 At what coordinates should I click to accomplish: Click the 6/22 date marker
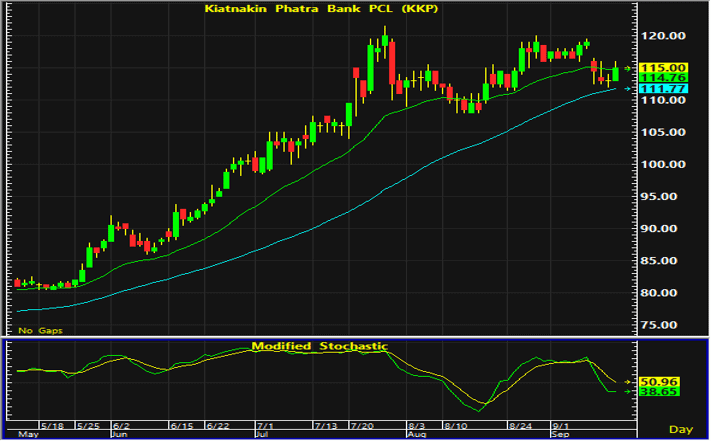218,426
